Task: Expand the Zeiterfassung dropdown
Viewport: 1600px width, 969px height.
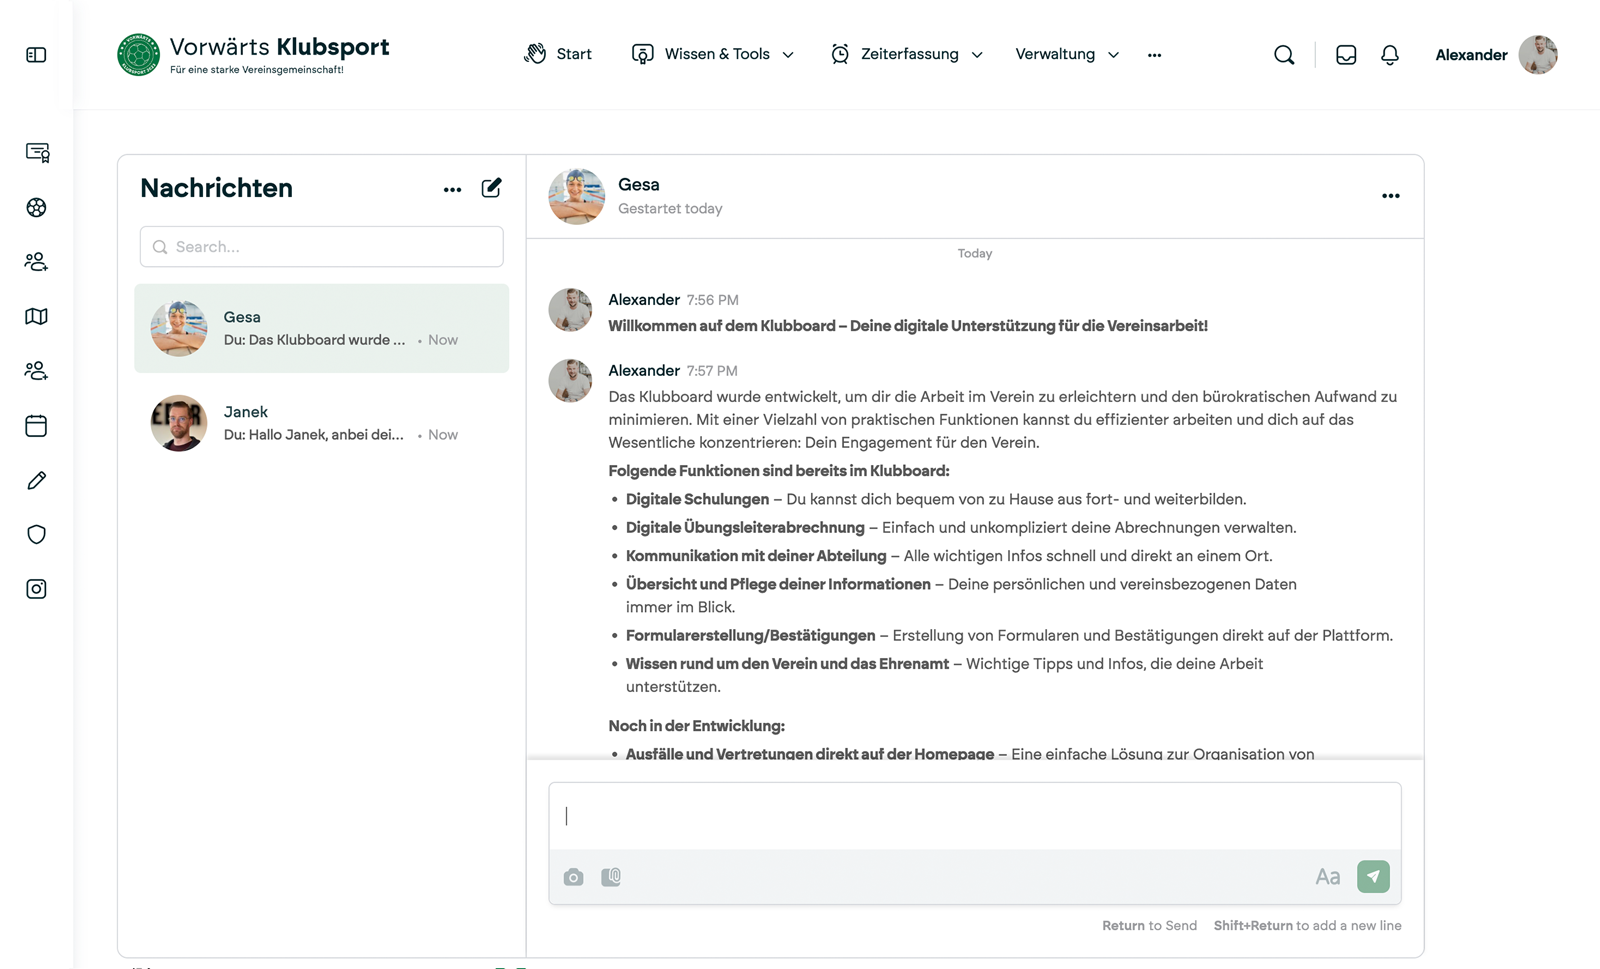Action: [x=907, y=54]
